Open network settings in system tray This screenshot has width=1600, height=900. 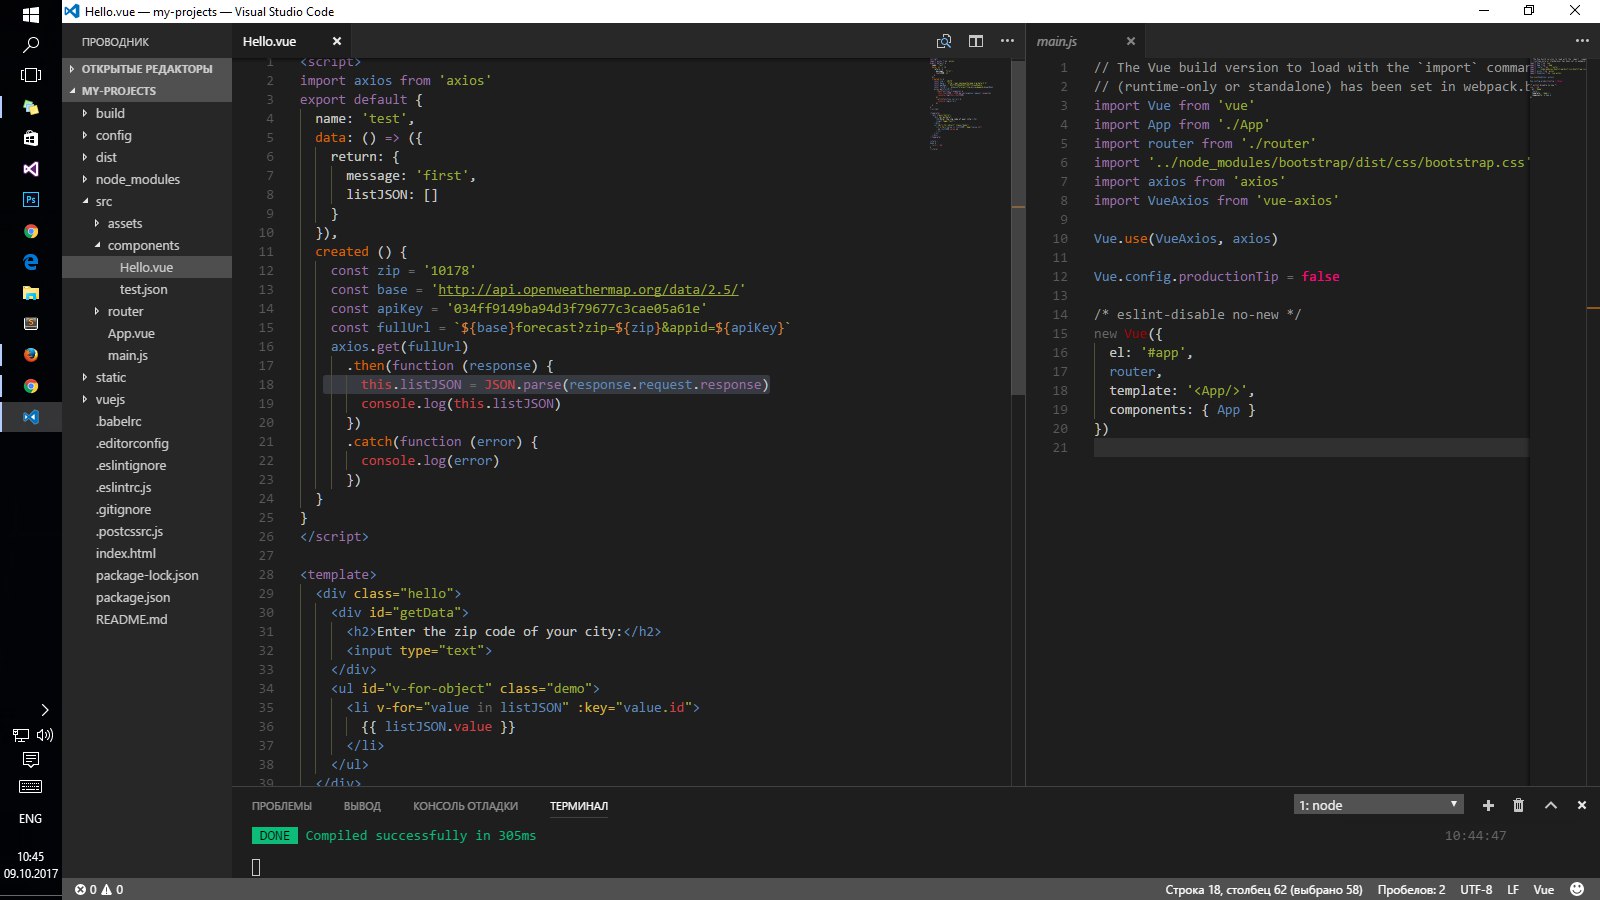(x=20, y=735)
